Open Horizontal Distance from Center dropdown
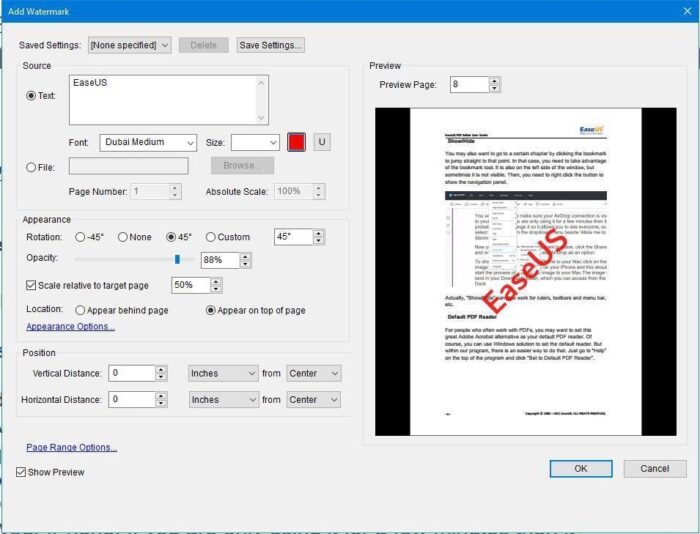This screenshot has width=700, height=534. [x=313, y=400]
